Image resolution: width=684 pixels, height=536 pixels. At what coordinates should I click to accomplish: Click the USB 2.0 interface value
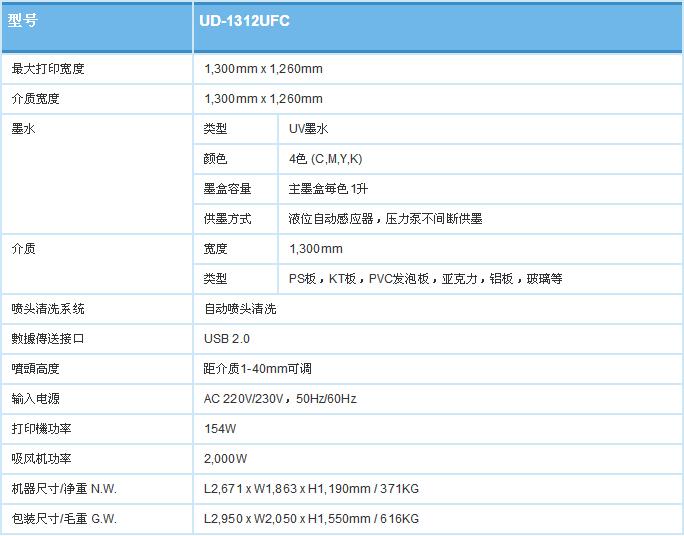pyautogui.click(x=227, y=339)
